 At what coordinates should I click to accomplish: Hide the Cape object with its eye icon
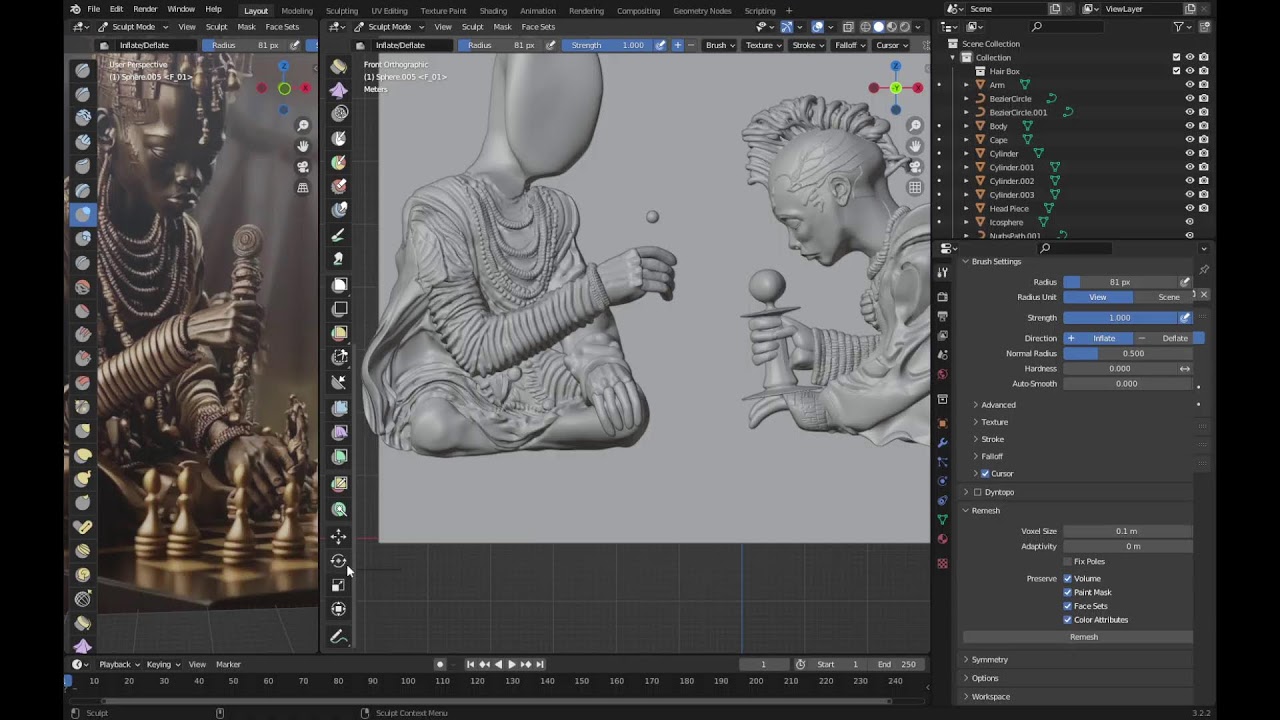click(1190, 140)
